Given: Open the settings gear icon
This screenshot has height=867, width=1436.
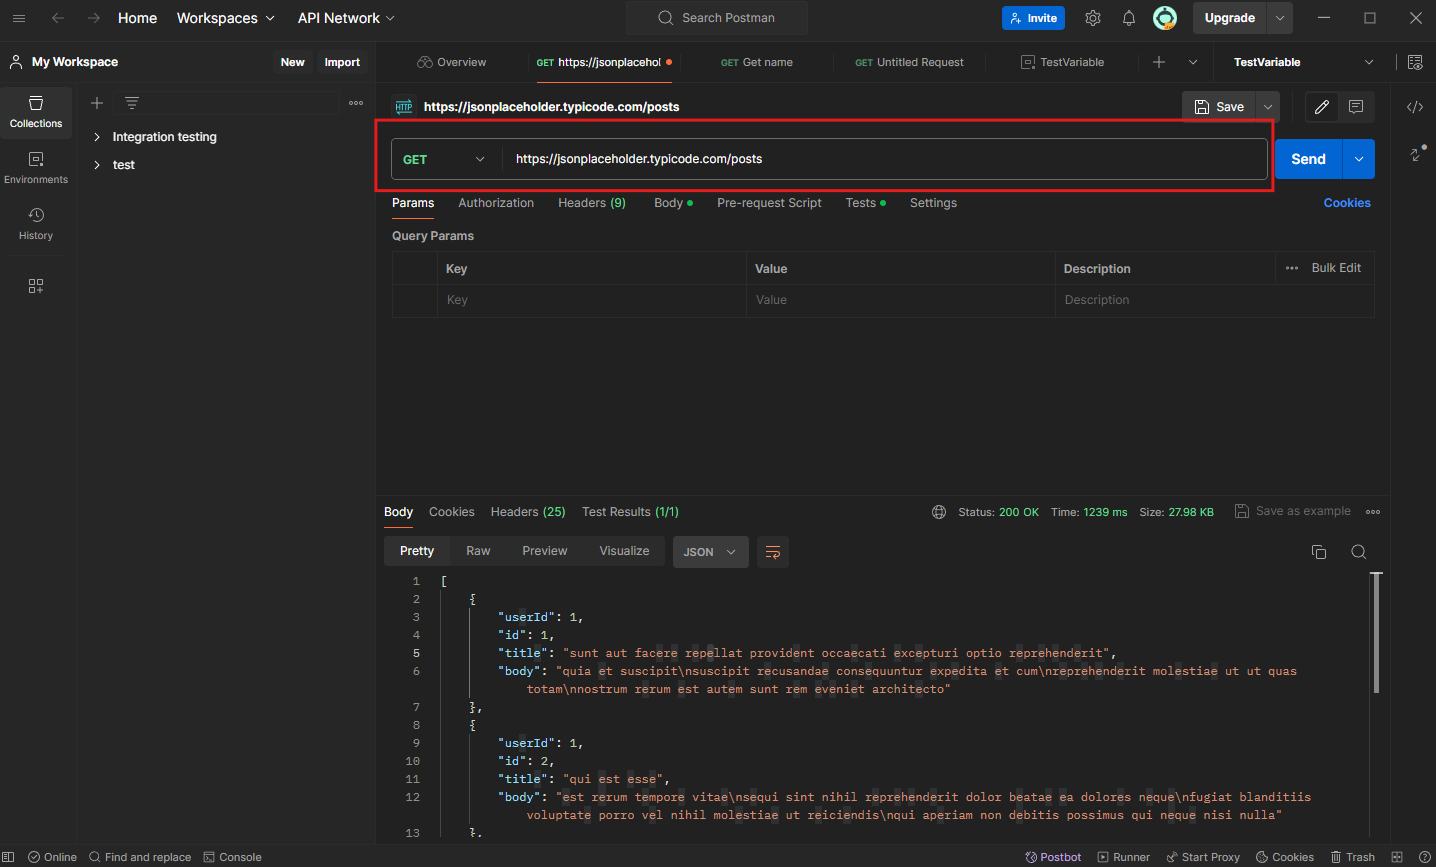Looking at the screenshot, I should [1093, 18].
